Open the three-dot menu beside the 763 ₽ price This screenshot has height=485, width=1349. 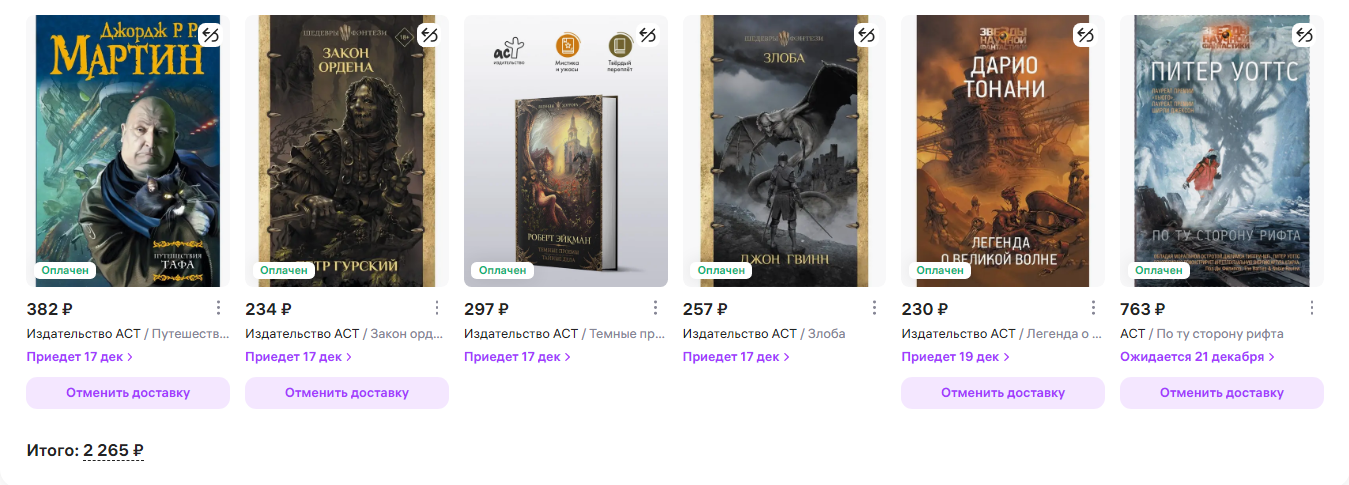click(1311, 308)
